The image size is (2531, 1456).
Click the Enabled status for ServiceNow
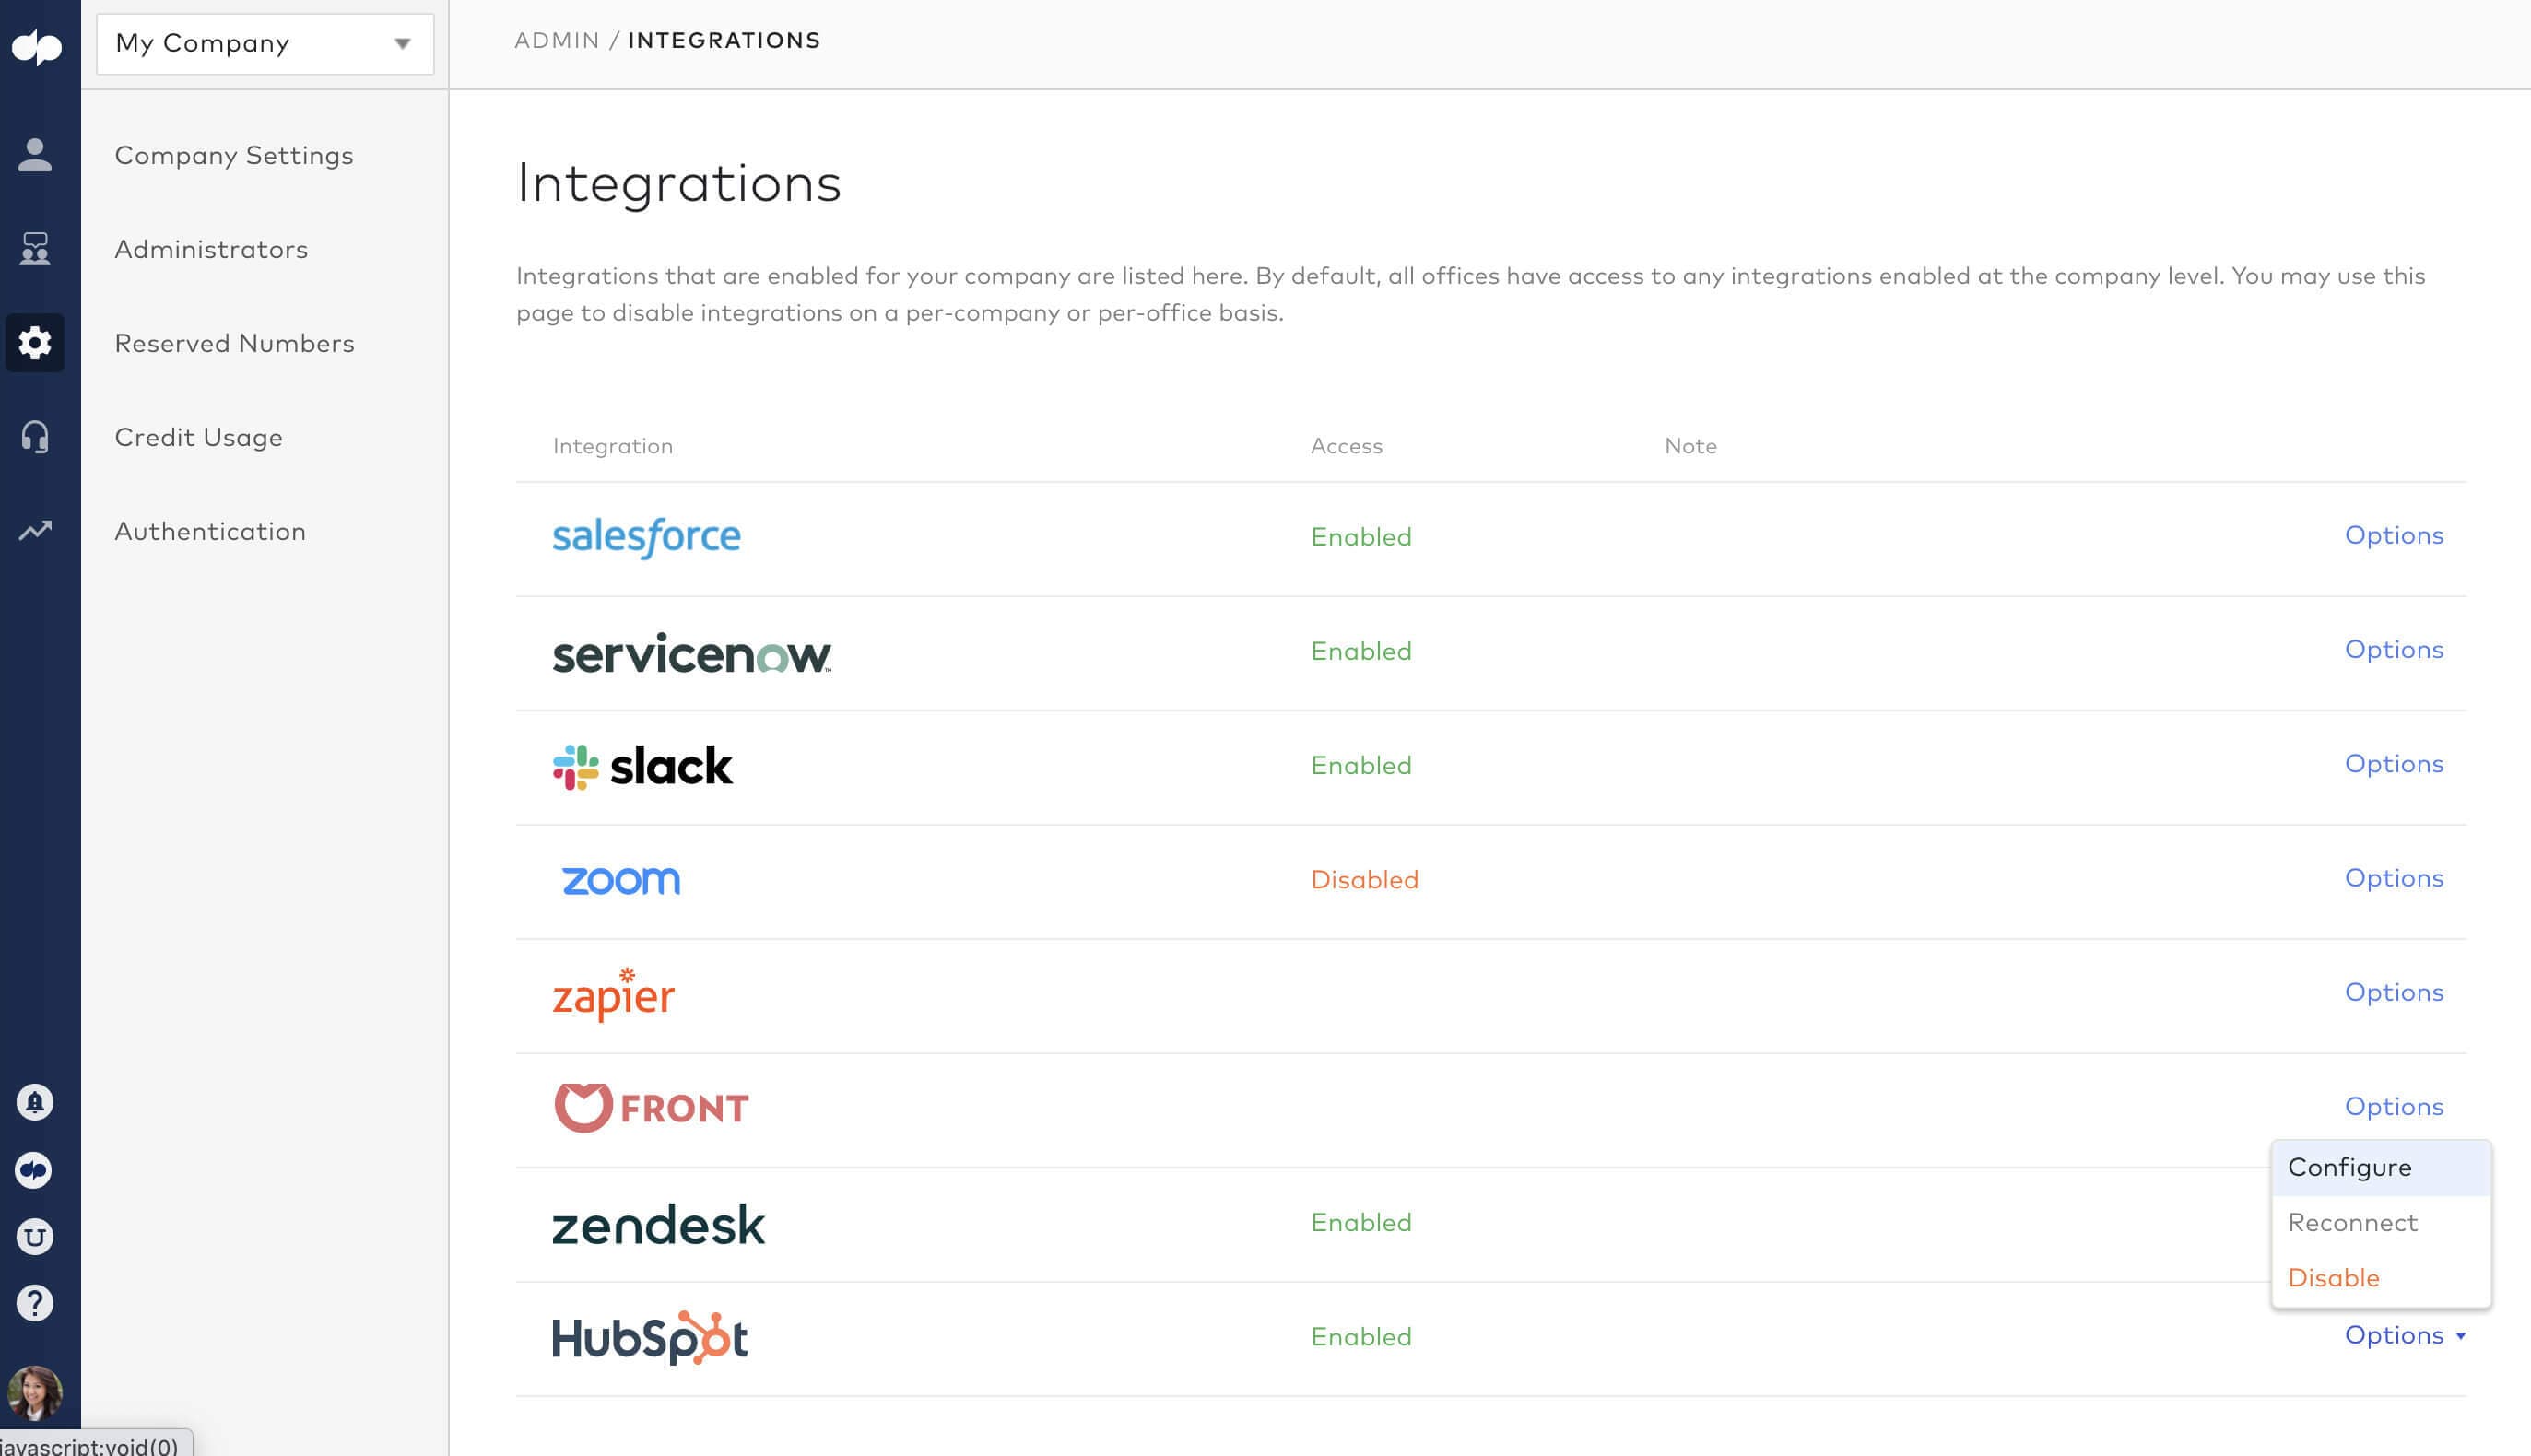(x=1361, y=651)
